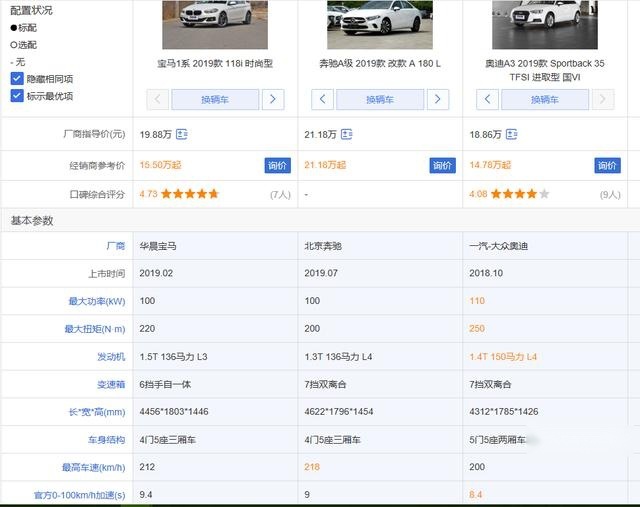Click 换辆车 under 宝马1系

pos(215,99)
